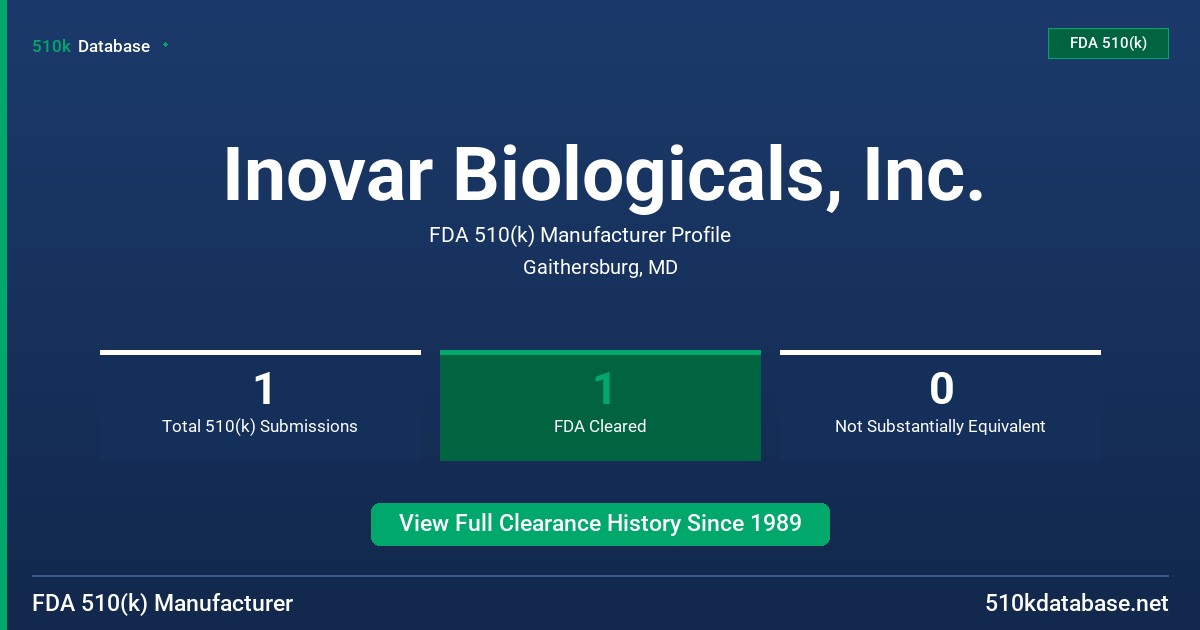
Task: Click the FDA 510(k) Manufacturer footer label
Action: coord(163,603)
